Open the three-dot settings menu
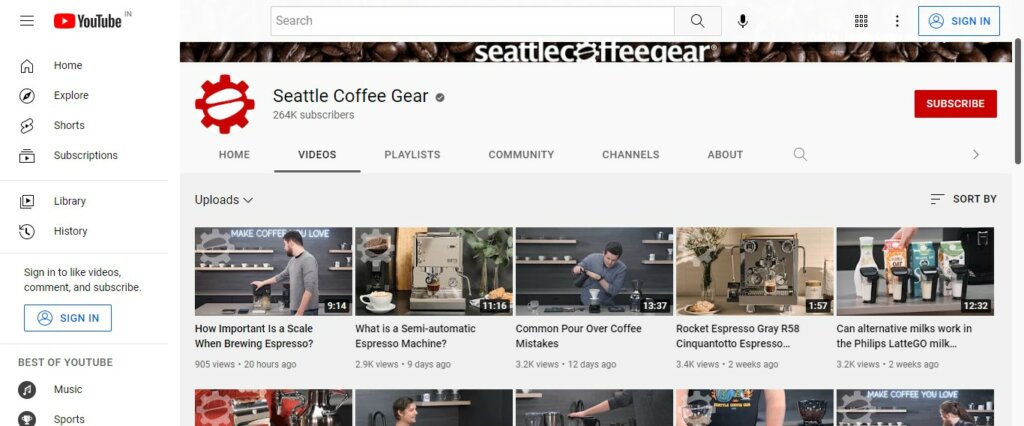 tap(897, 21)
